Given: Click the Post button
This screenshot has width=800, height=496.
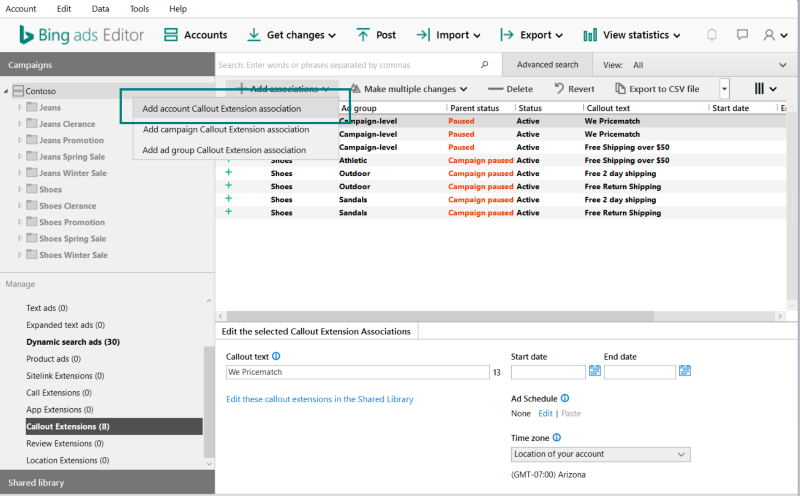Looking at the screenshot, I should pos(376,35).
